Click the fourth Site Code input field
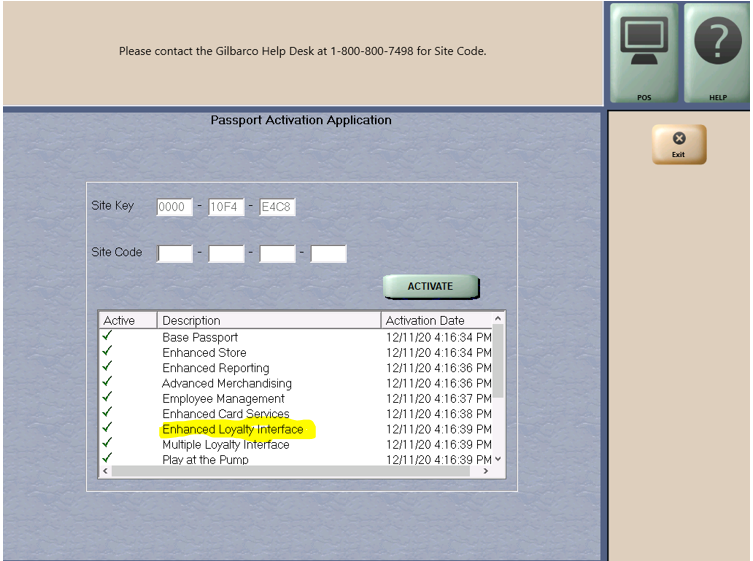 [328, 253]
